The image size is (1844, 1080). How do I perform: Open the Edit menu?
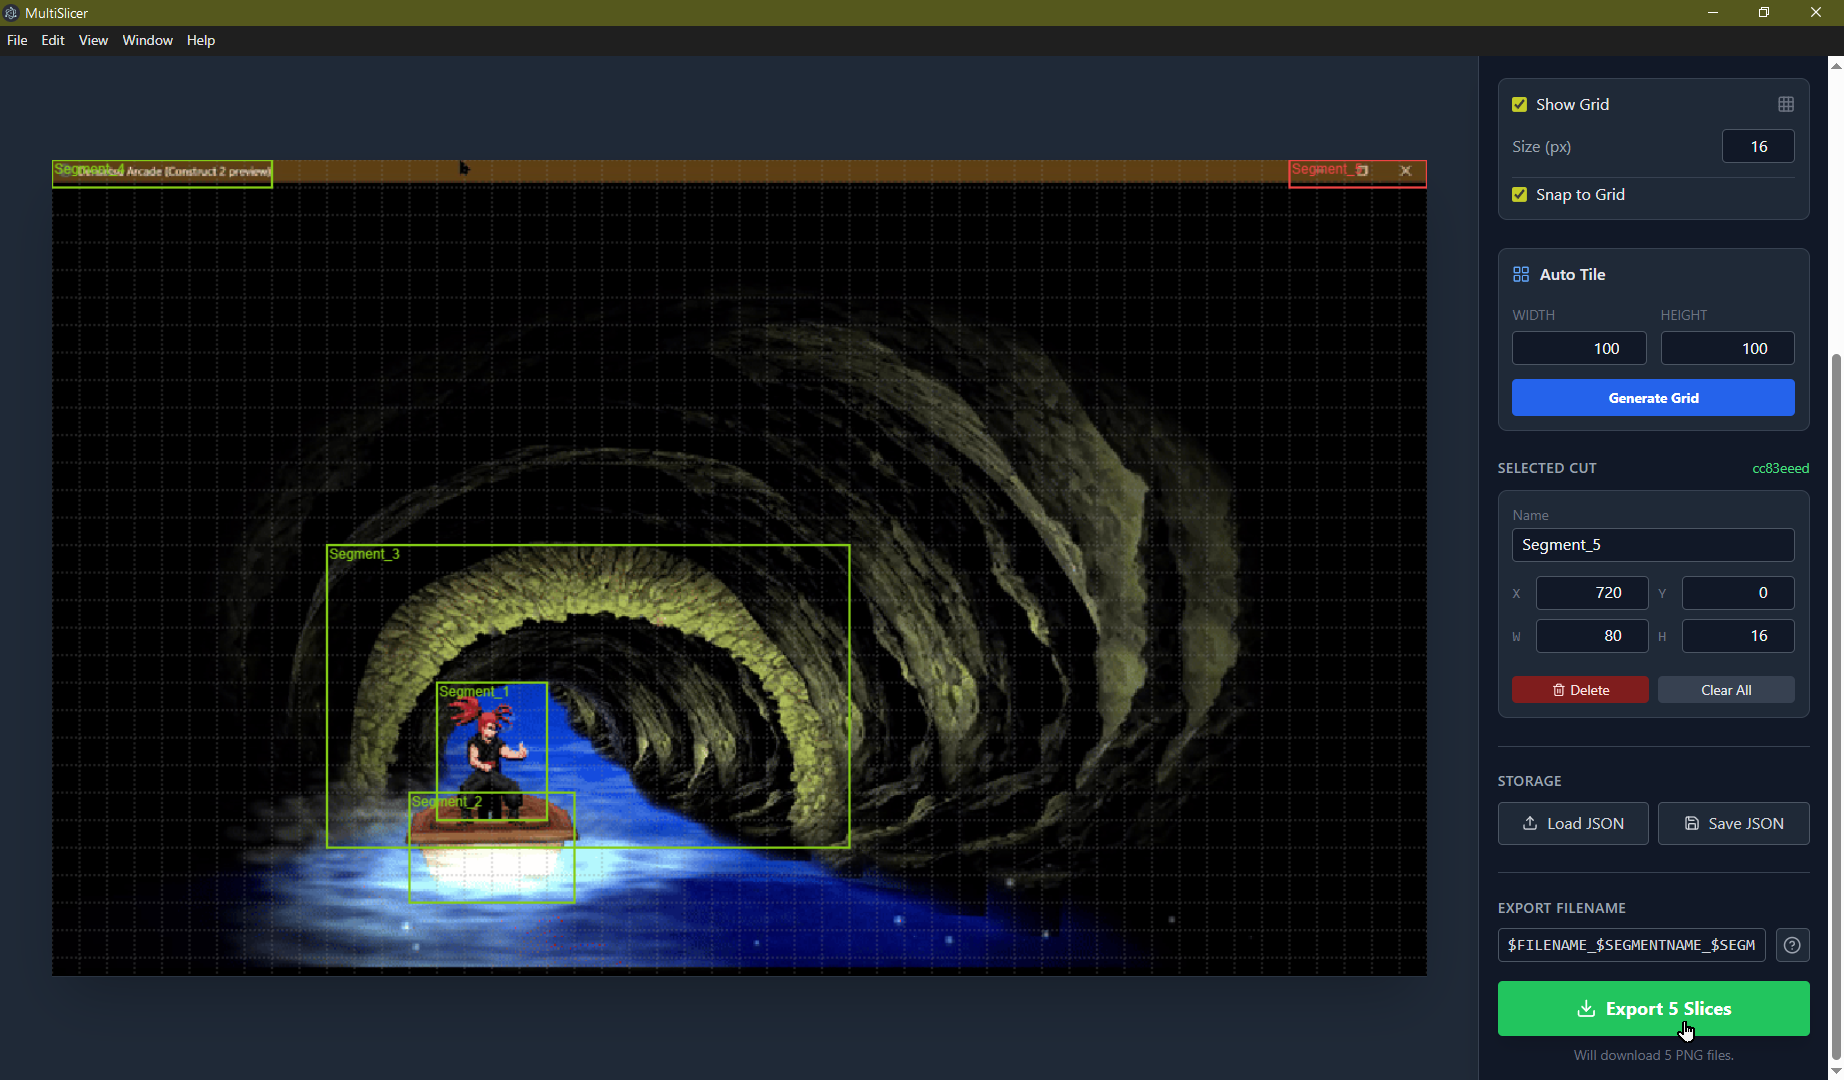(53, 40)
